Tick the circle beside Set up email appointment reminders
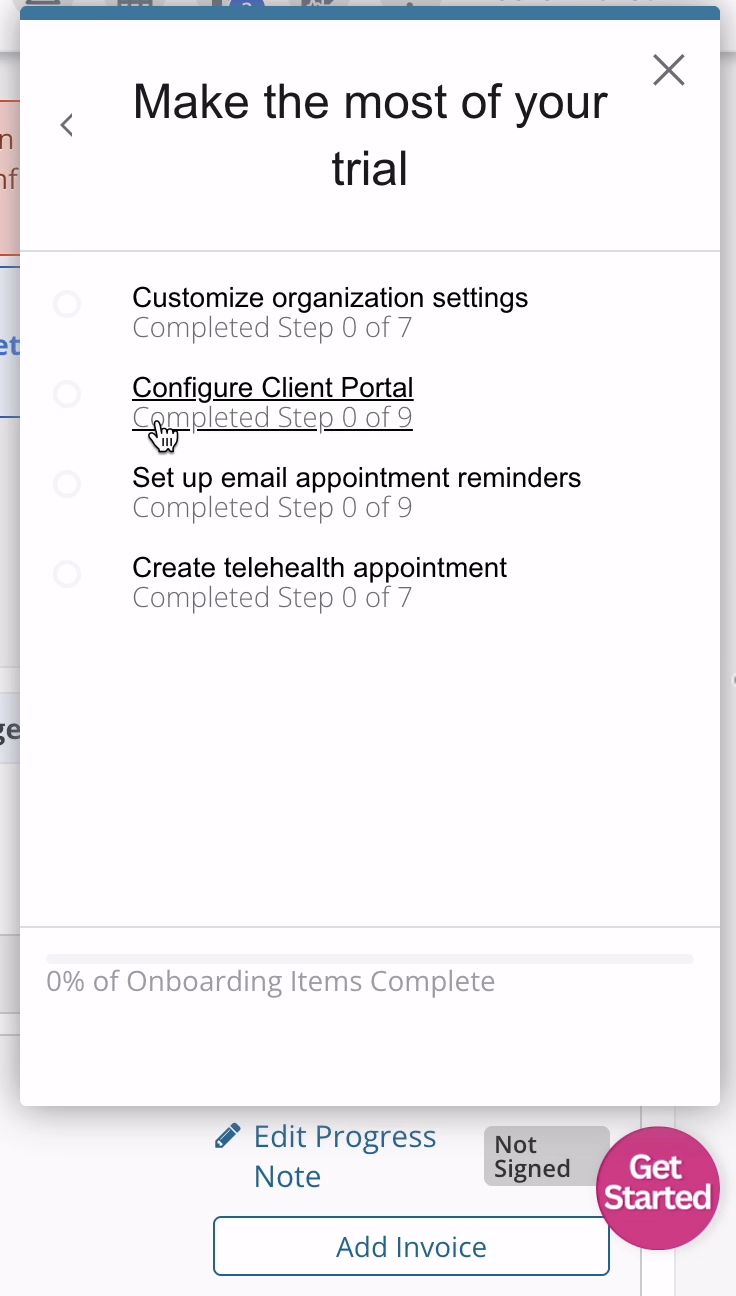736x1296 pixels. tap(67, 483)
